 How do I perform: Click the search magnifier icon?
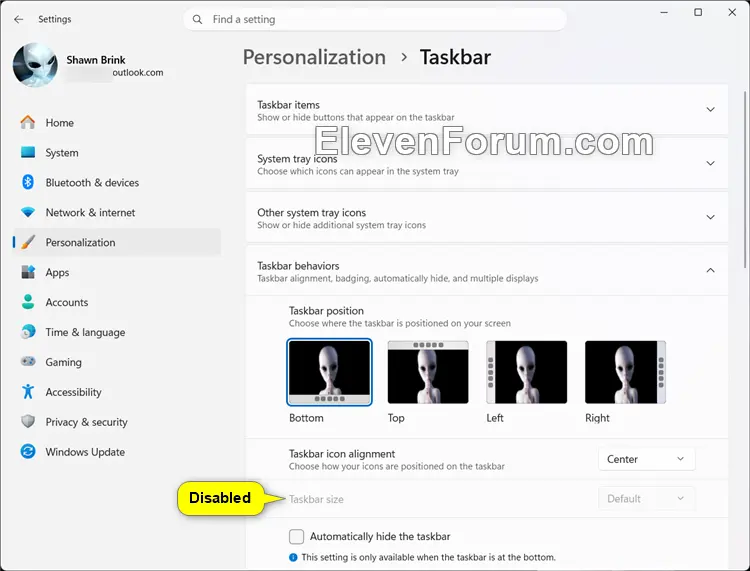(197, 20)
